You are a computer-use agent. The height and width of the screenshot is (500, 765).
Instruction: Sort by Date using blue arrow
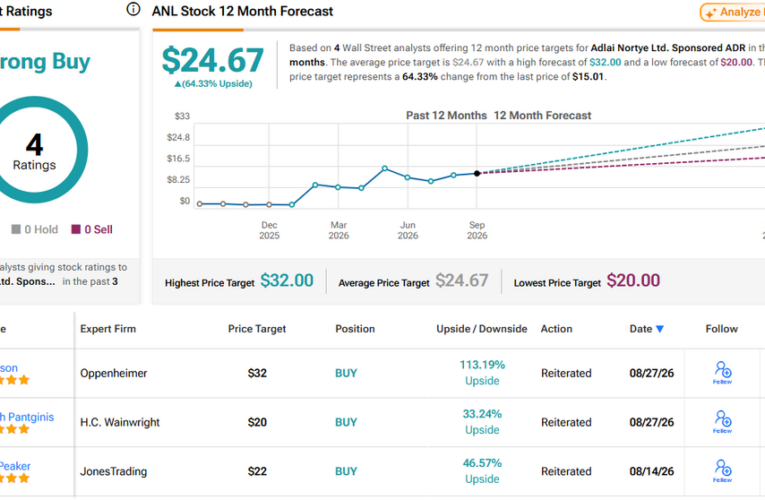(x=660, y=329)
